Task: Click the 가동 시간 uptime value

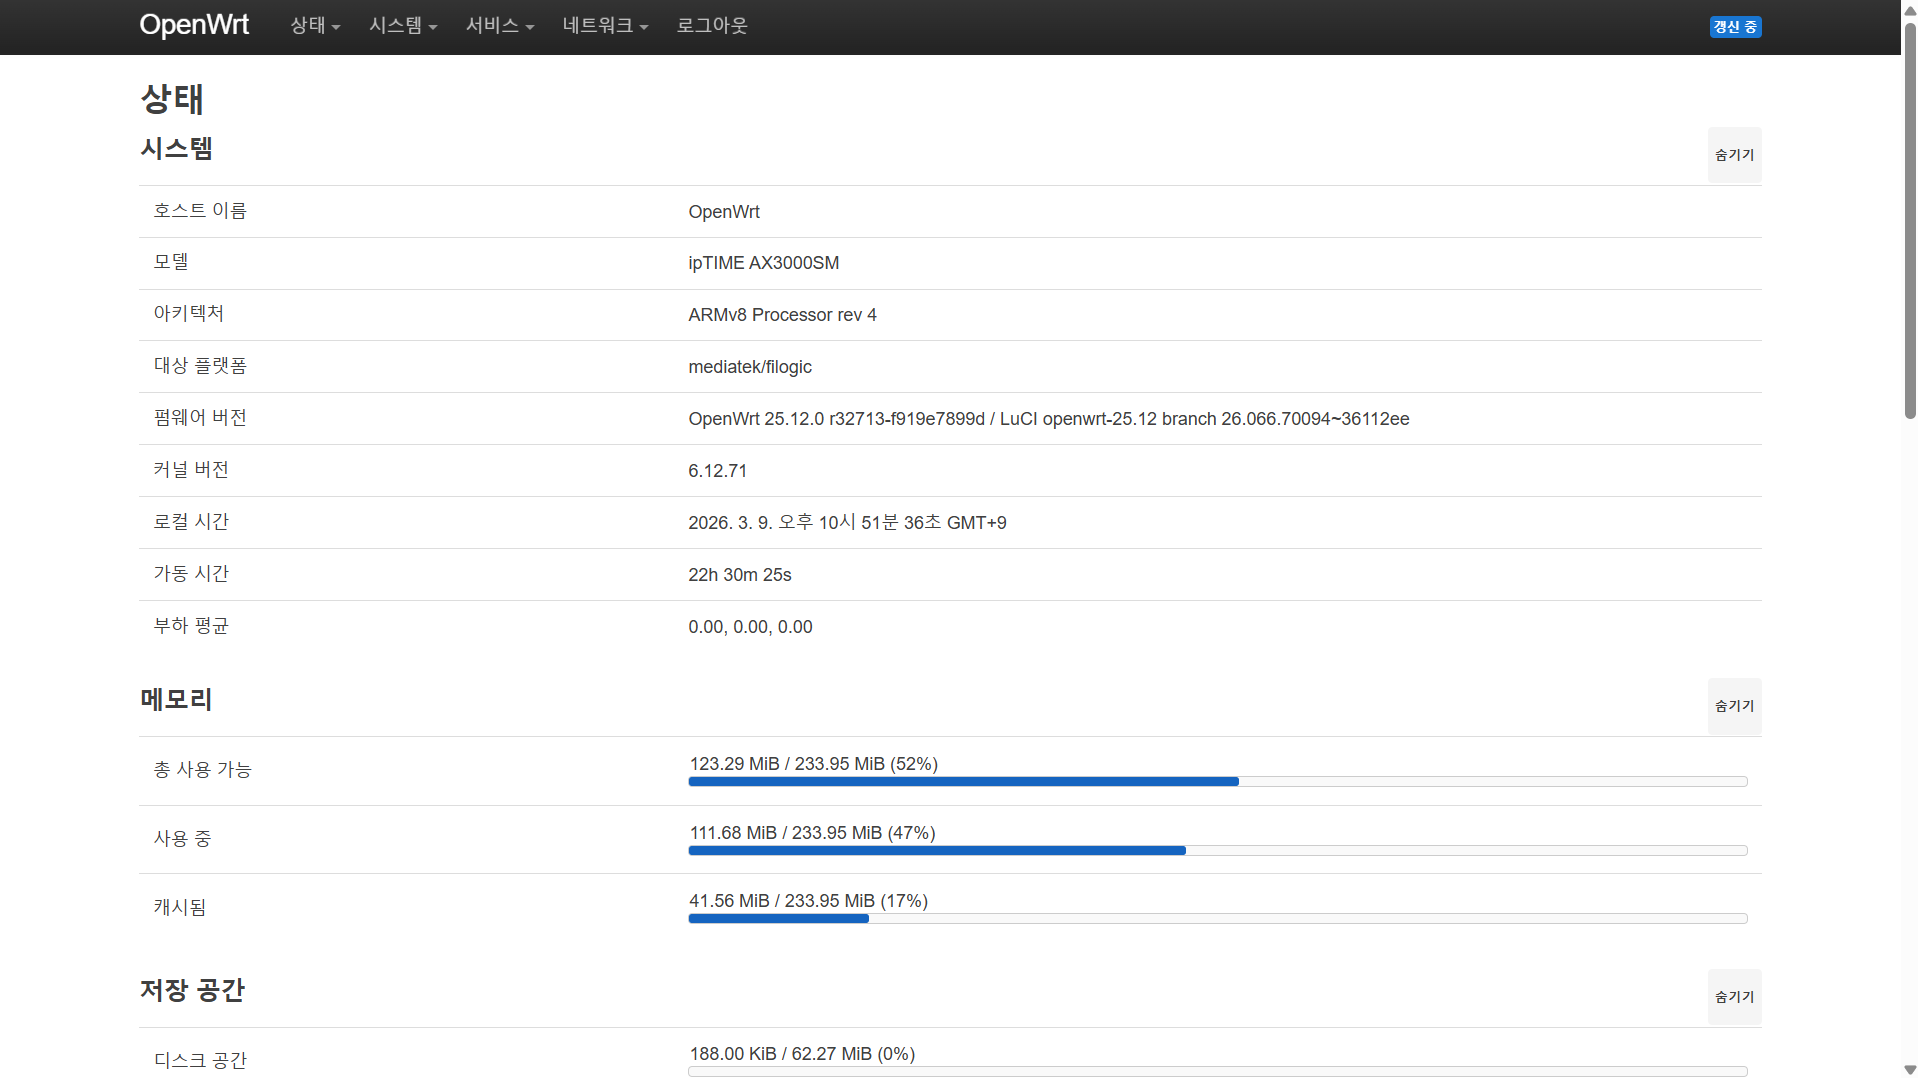Action: [x=739, y=575]
